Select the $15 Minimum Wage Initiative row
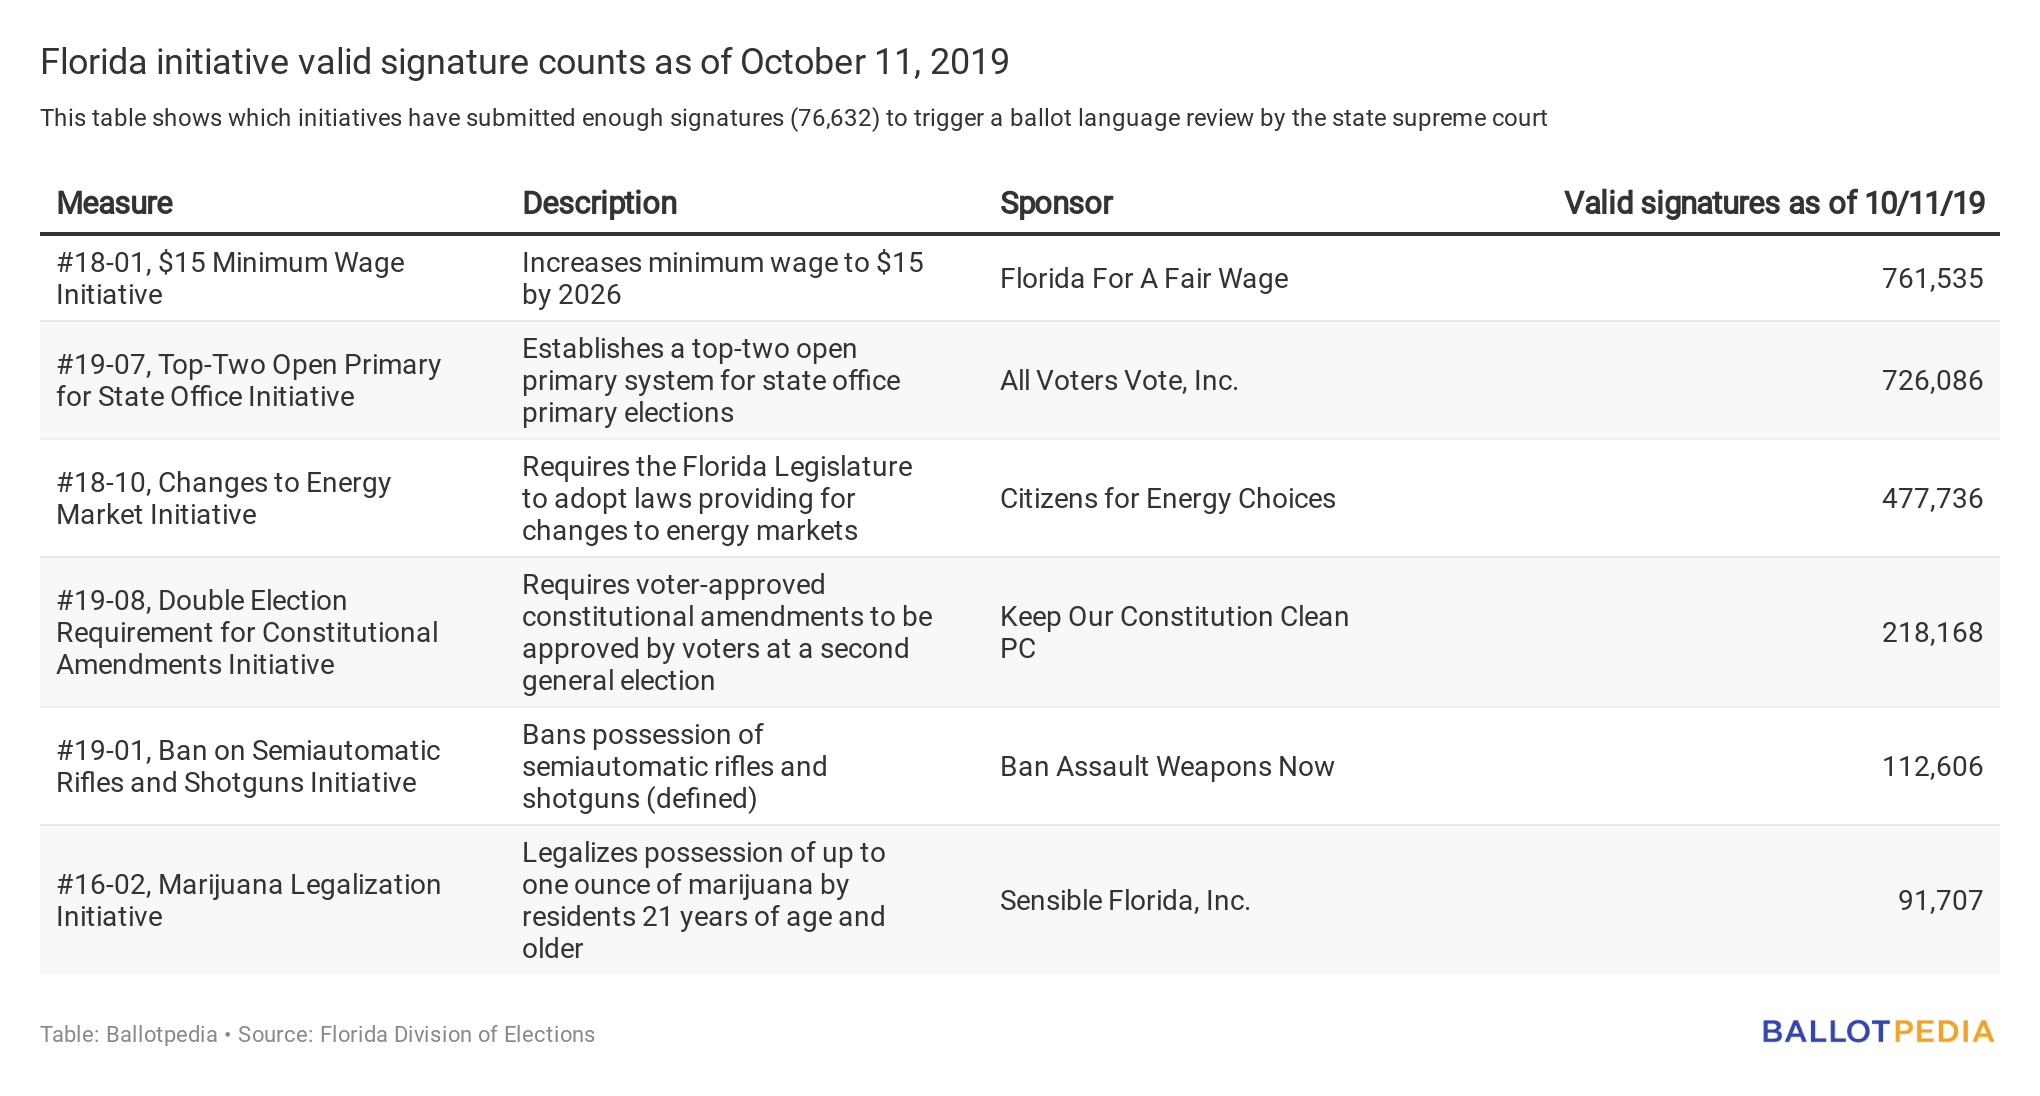The image size is (2040, 1096). pos(1020,278)
